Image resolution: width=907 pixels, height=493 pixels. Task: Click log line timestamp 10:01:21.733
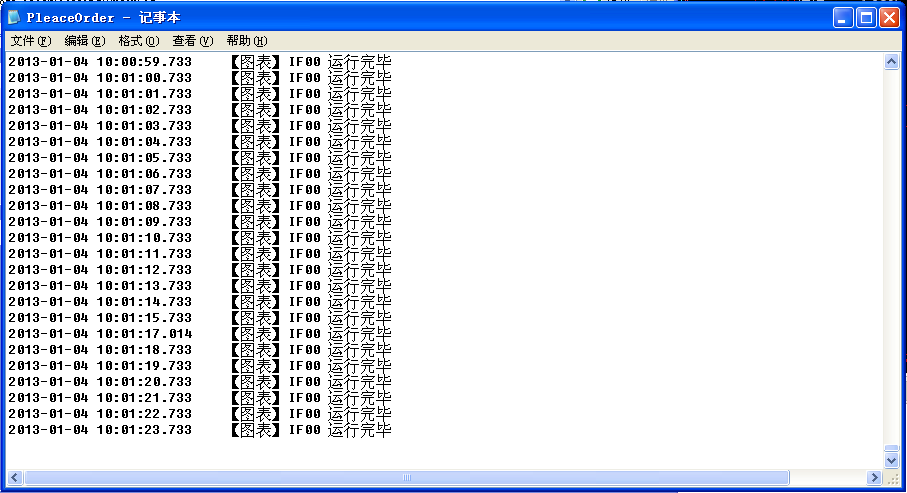(x=143, y=398)
